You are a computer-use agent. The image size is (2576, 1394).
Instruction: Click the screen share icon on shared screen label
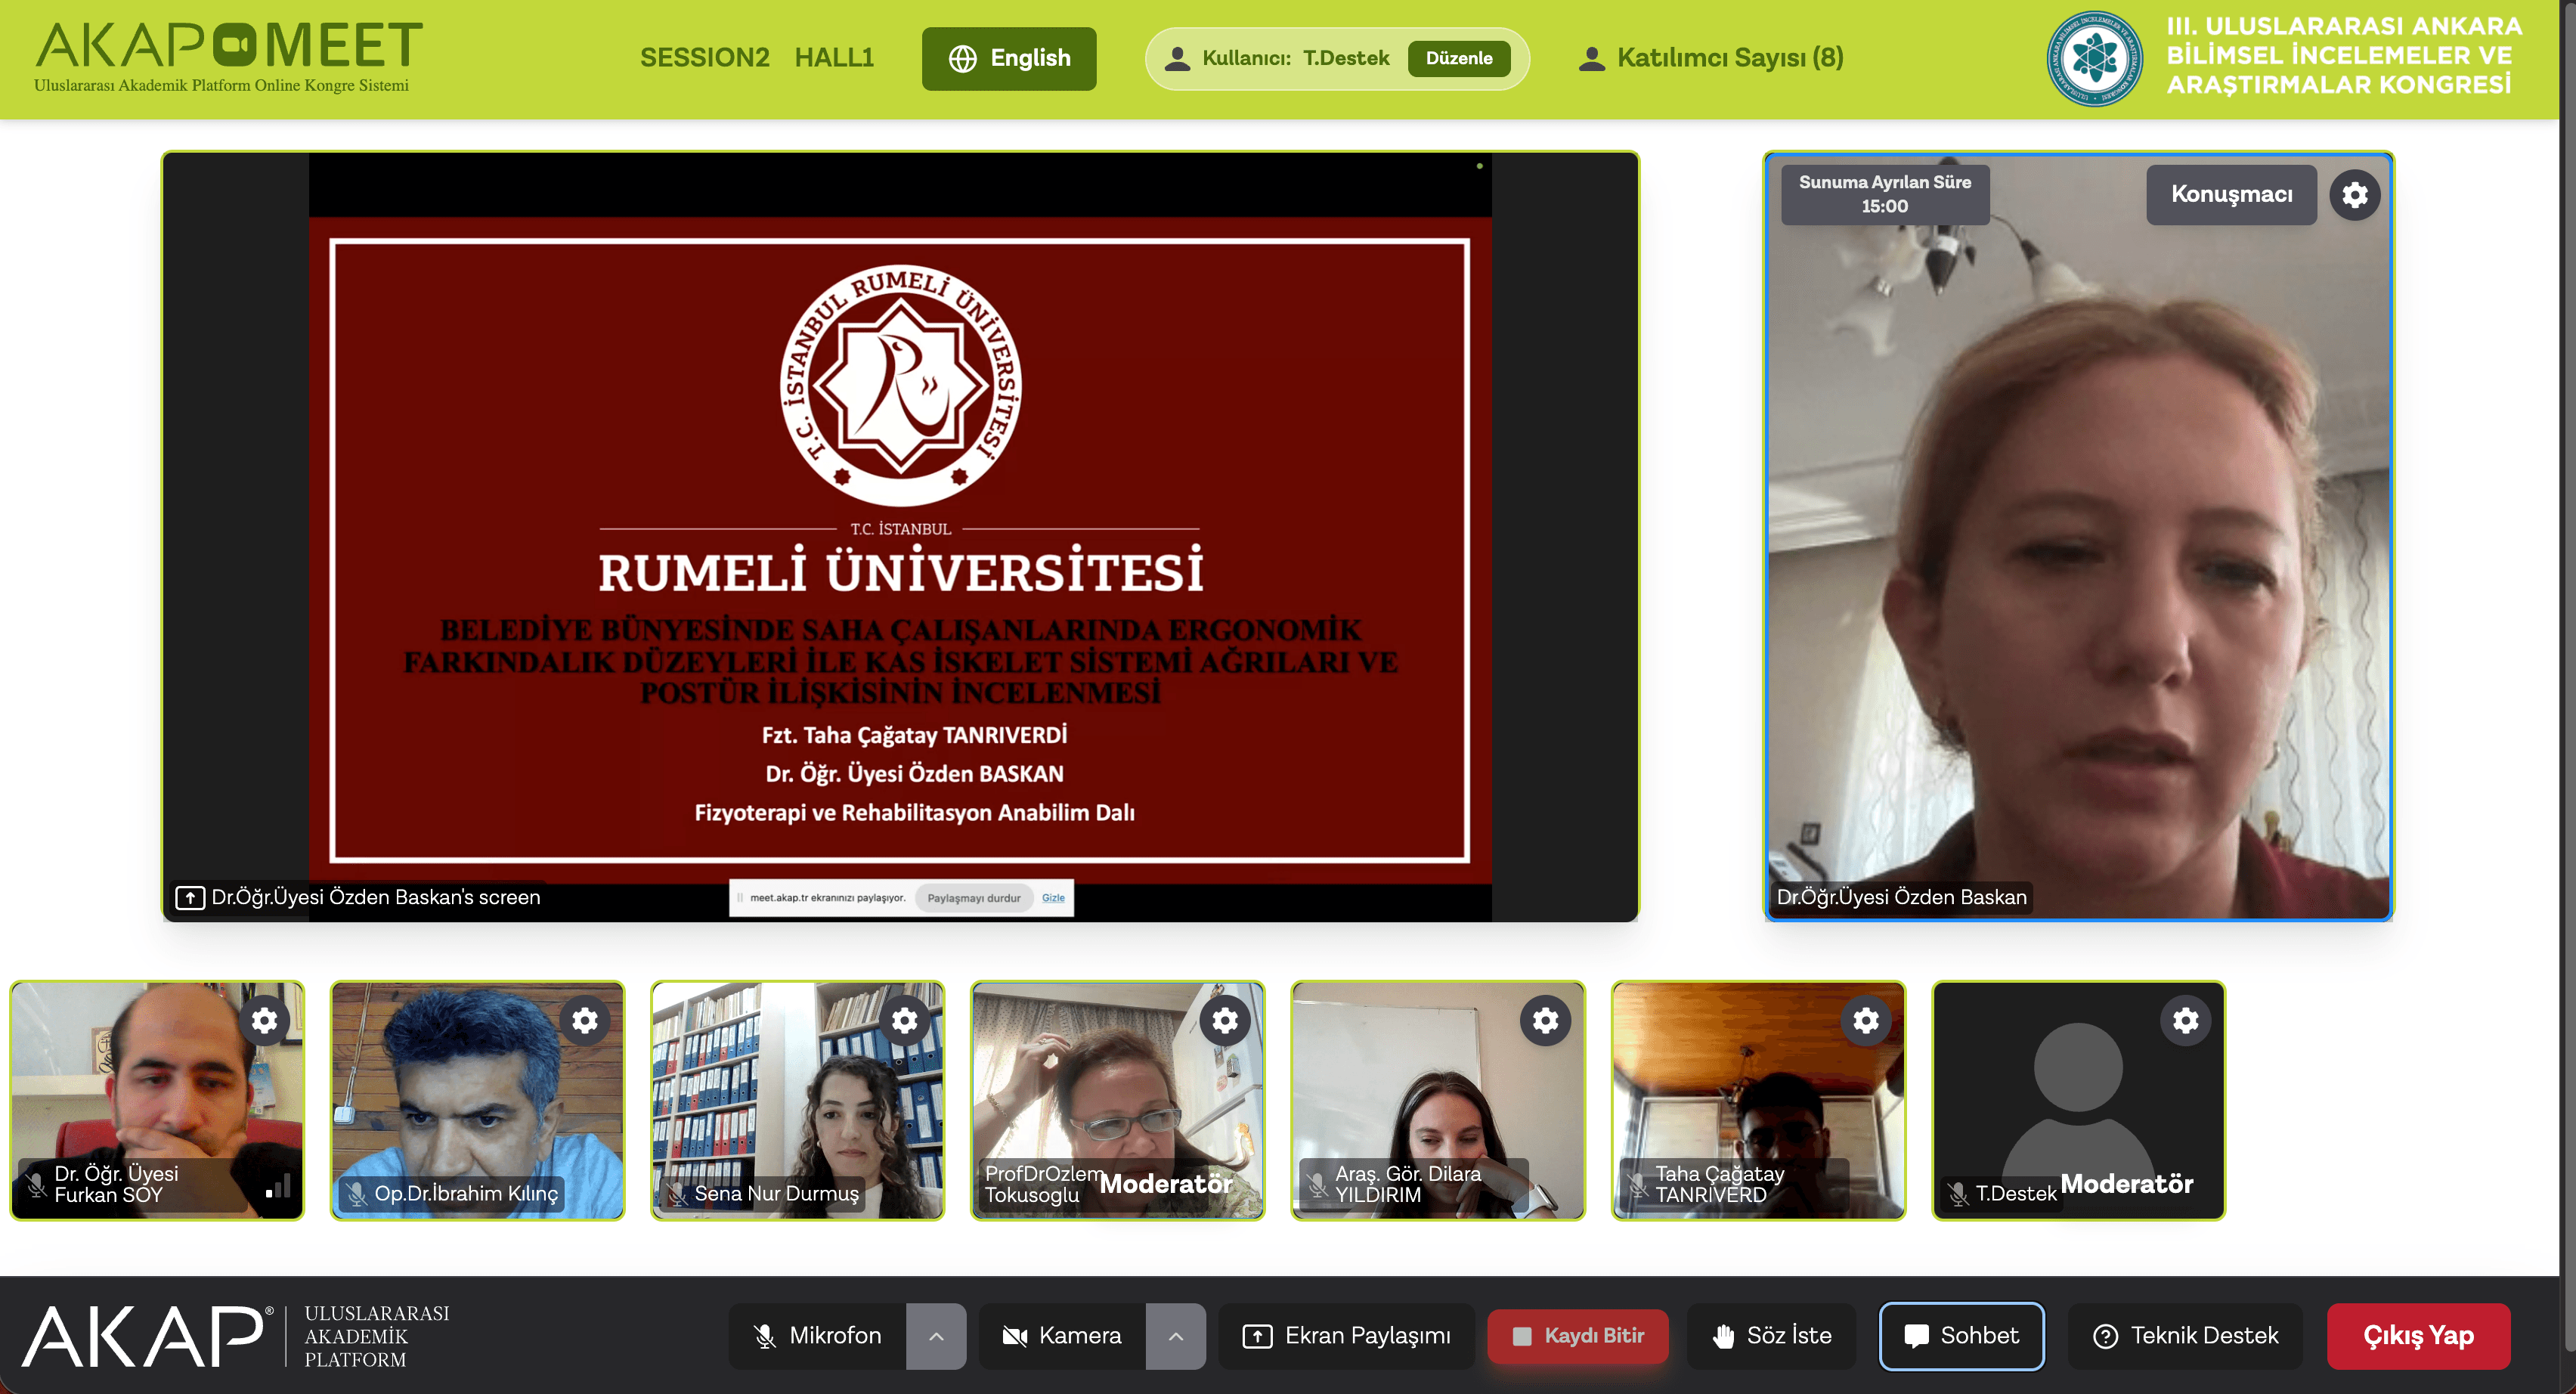pyautogui.click(x=190, y=897)
